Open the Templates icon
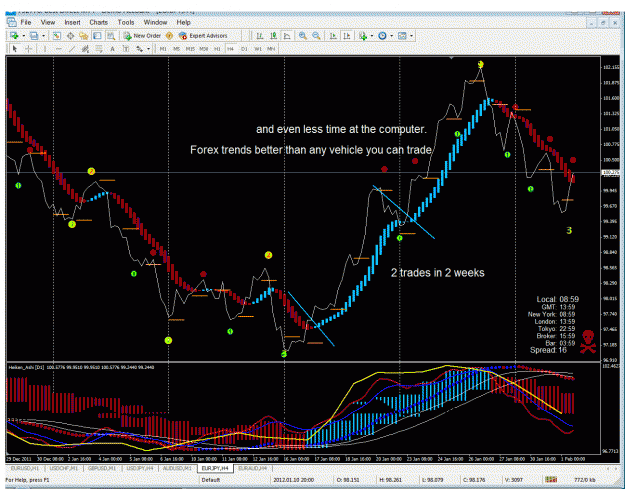The height and width of the screenshot is (489, 625). 402,36
